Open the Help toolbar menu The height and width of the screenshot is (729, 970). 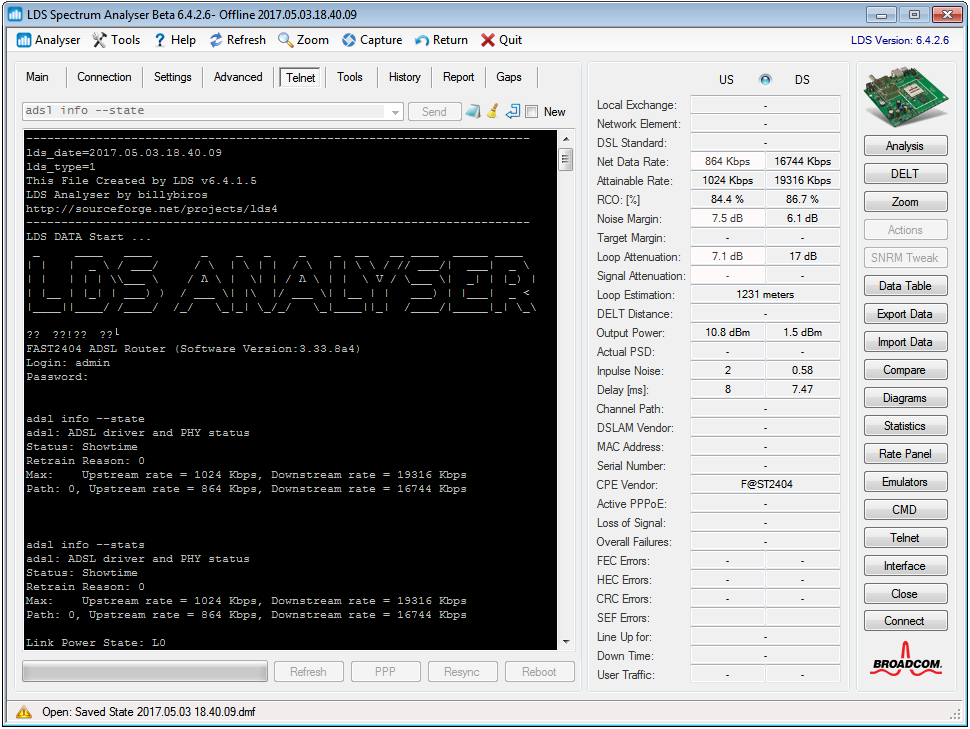pyautogui.click(x=174, y=40)
